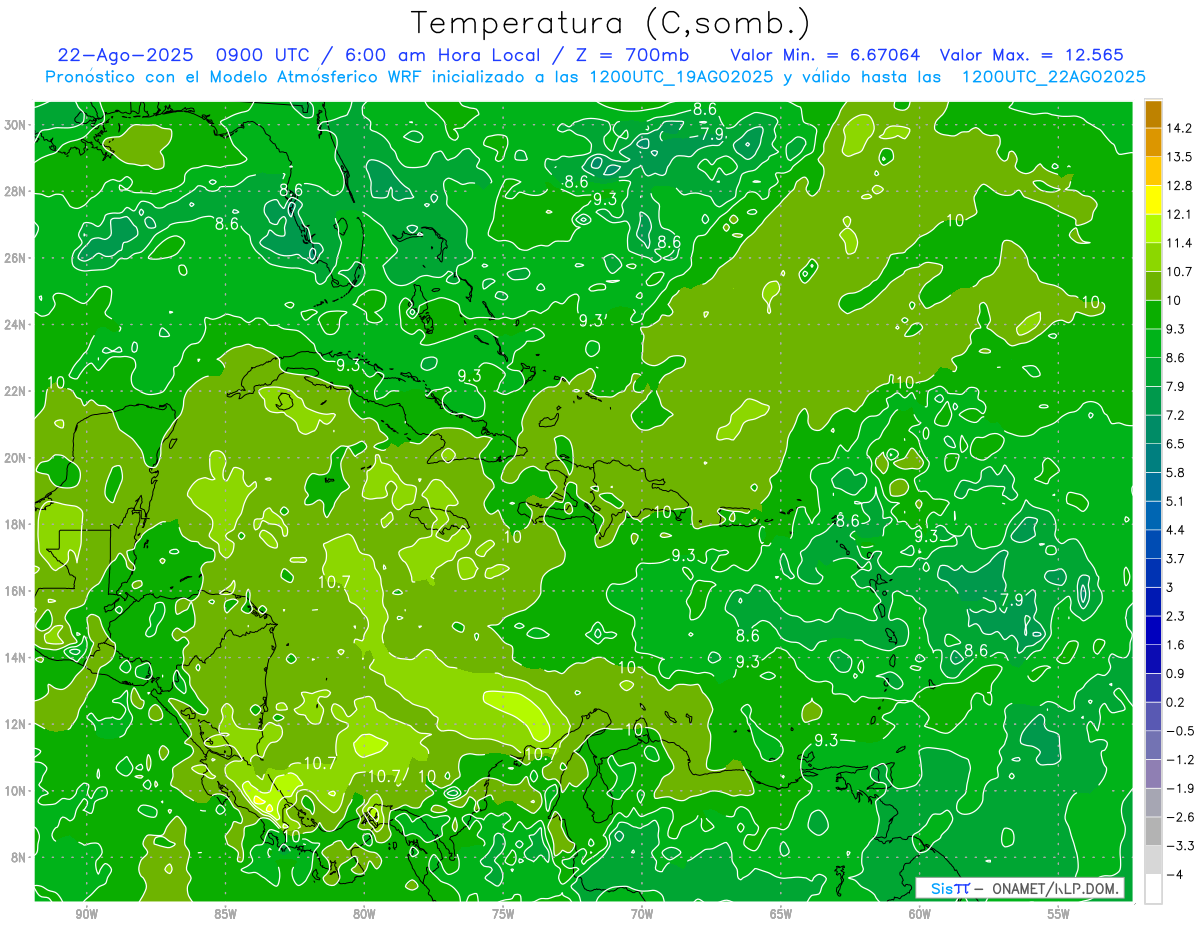Click the 'Valor Min. = 6.67064' value

(825, 55)
